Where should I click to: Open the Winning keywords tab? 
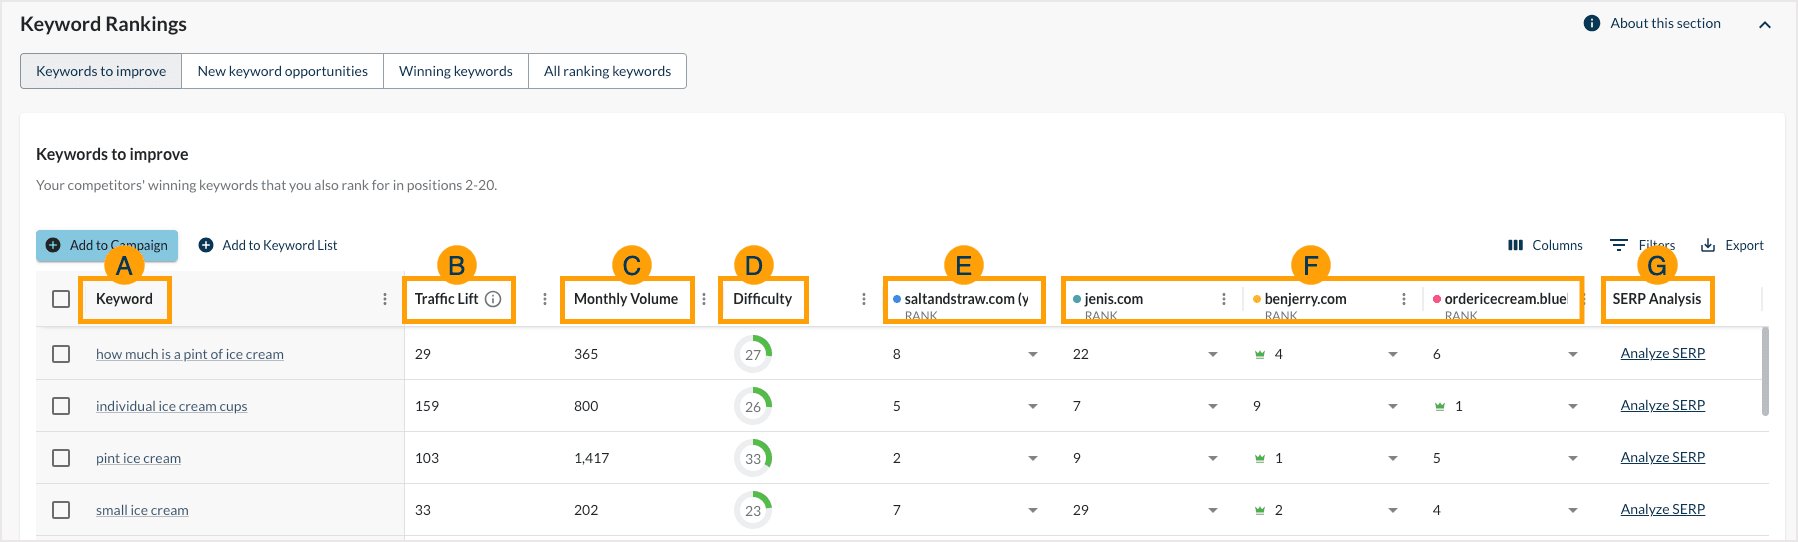(455, 71)
